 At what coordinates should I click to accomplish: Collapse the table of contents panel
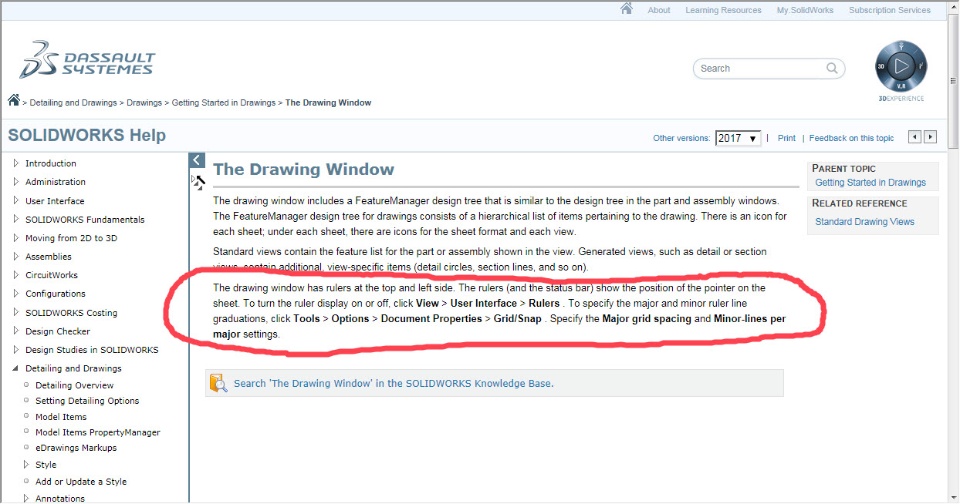coord(197,160)
